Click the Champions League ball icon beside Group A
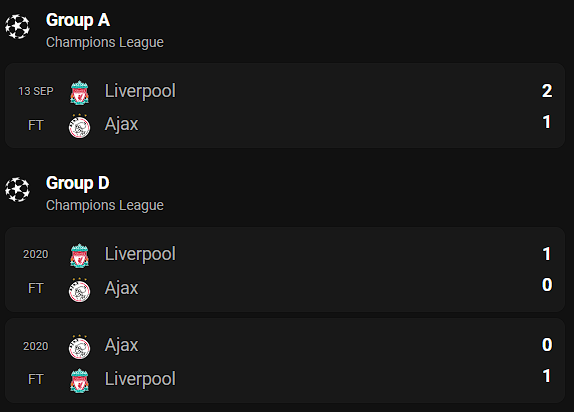This screenshot has width=574, height=412. point(17,26)
